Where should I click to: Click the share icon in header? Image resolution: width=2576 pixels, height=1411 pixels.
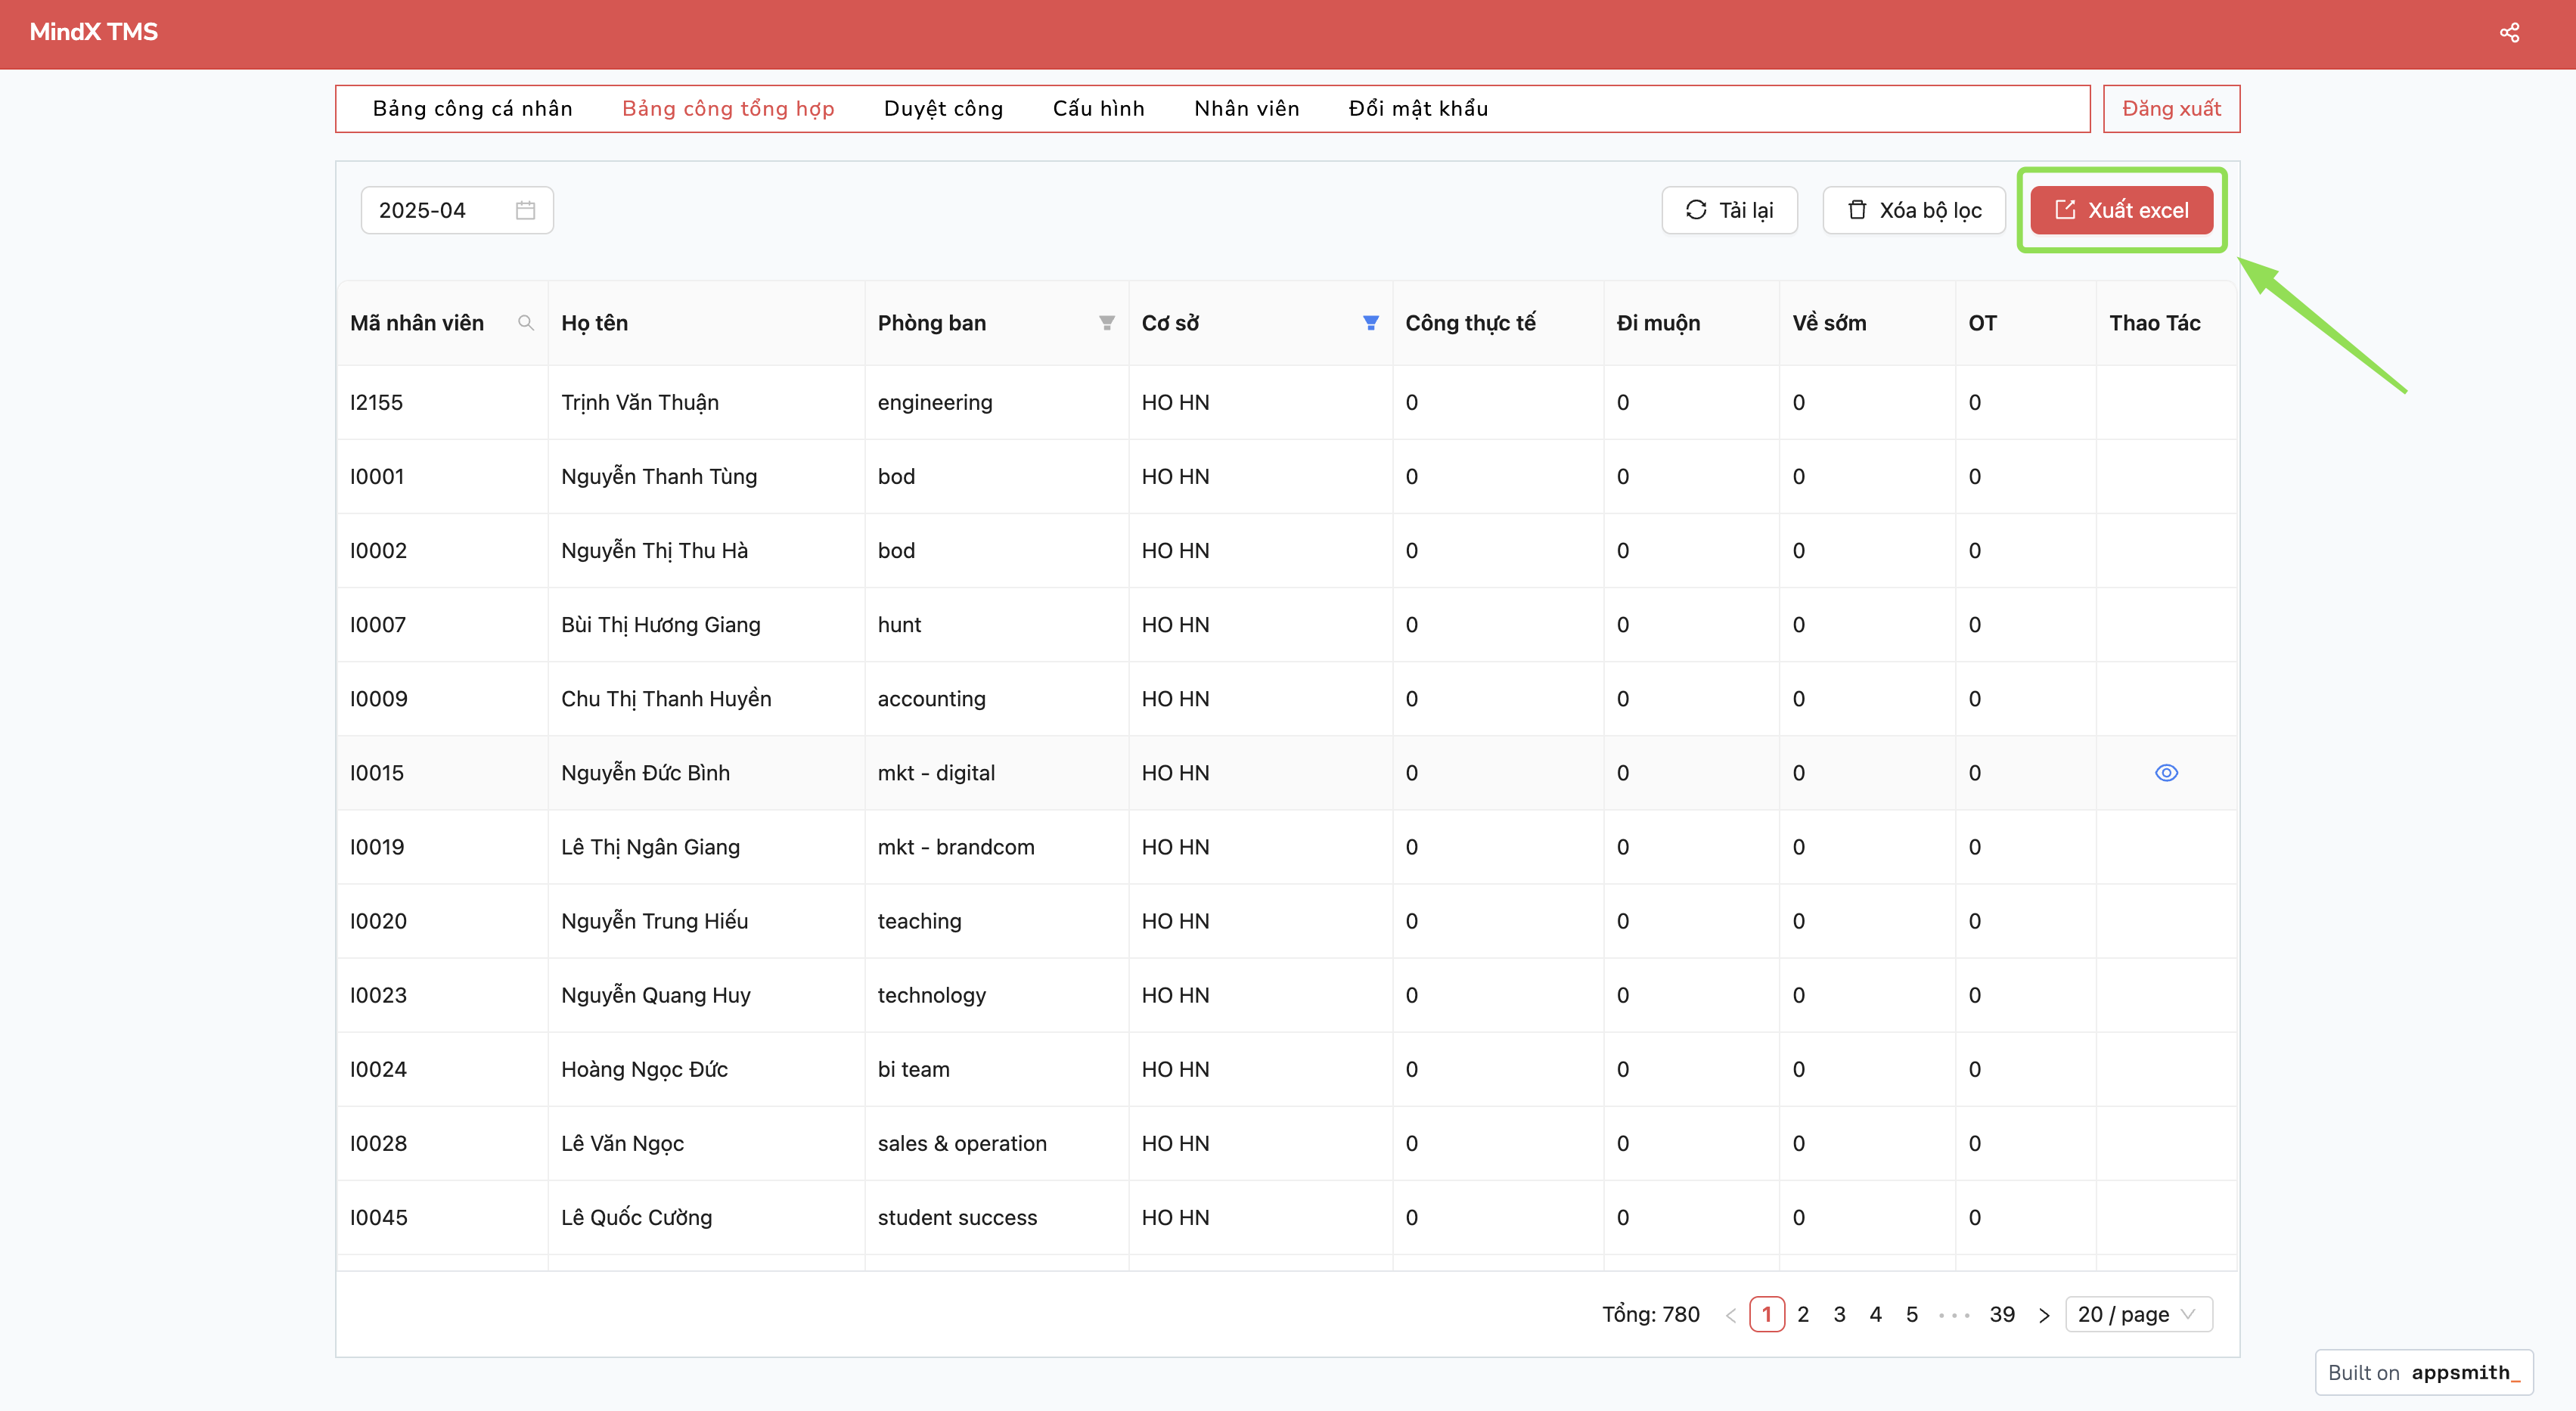coord(2509,33)
